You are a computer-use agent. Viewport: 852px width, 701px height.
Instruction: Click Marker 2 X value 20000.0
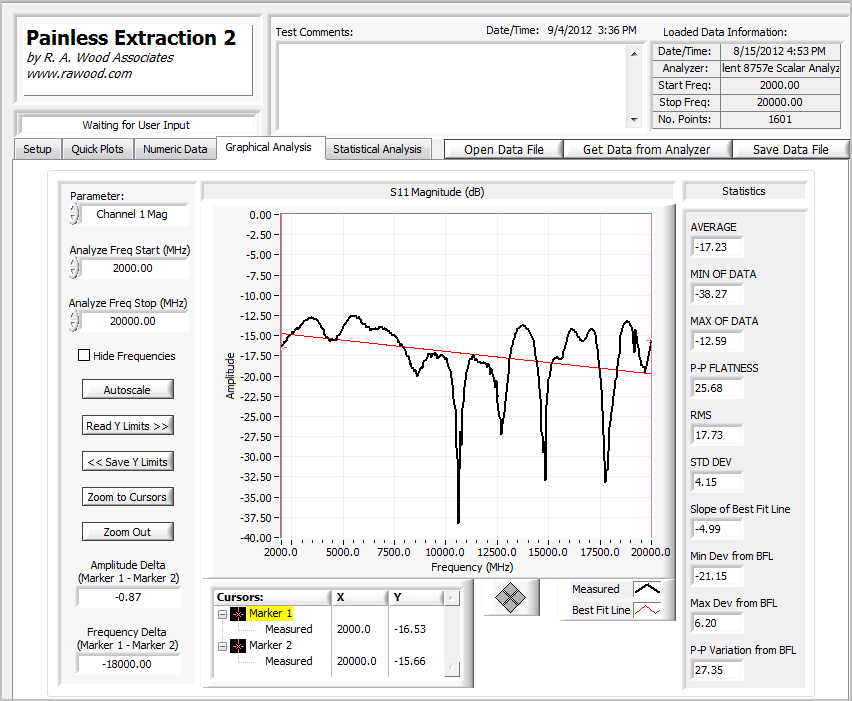point(356,661)
